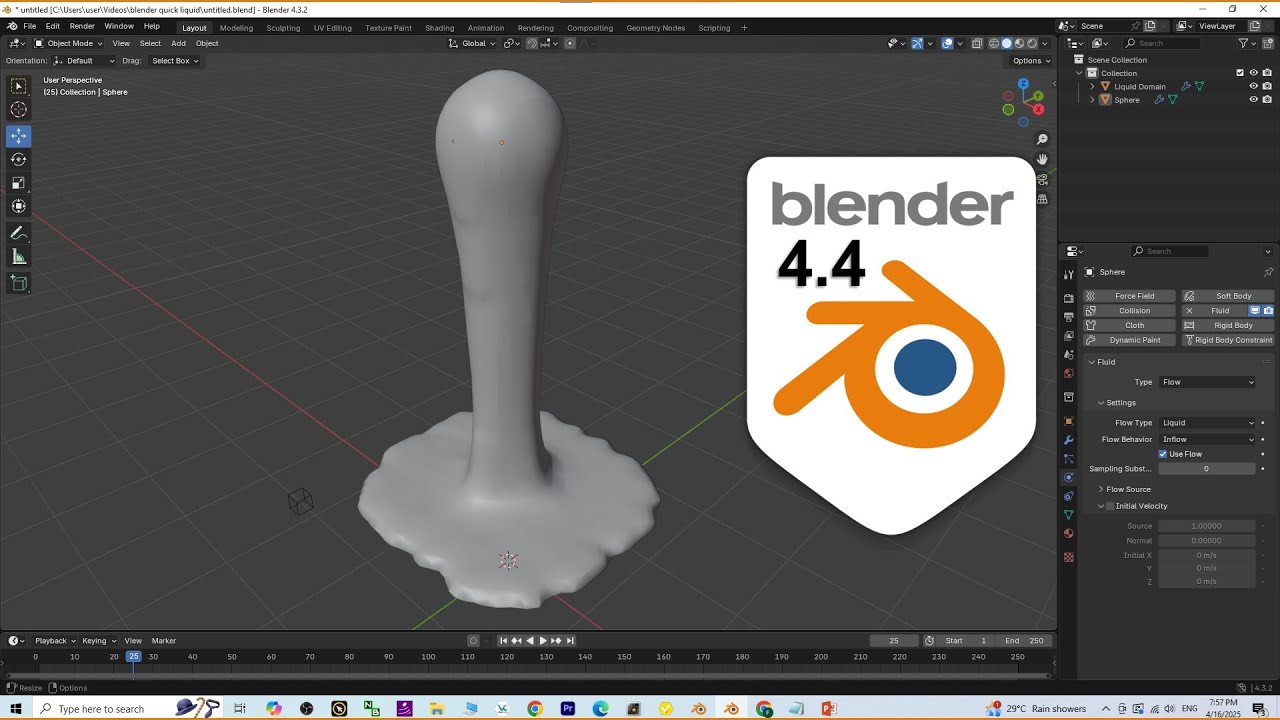
Task: Open the Tool properties tab
Action: 1069,273
